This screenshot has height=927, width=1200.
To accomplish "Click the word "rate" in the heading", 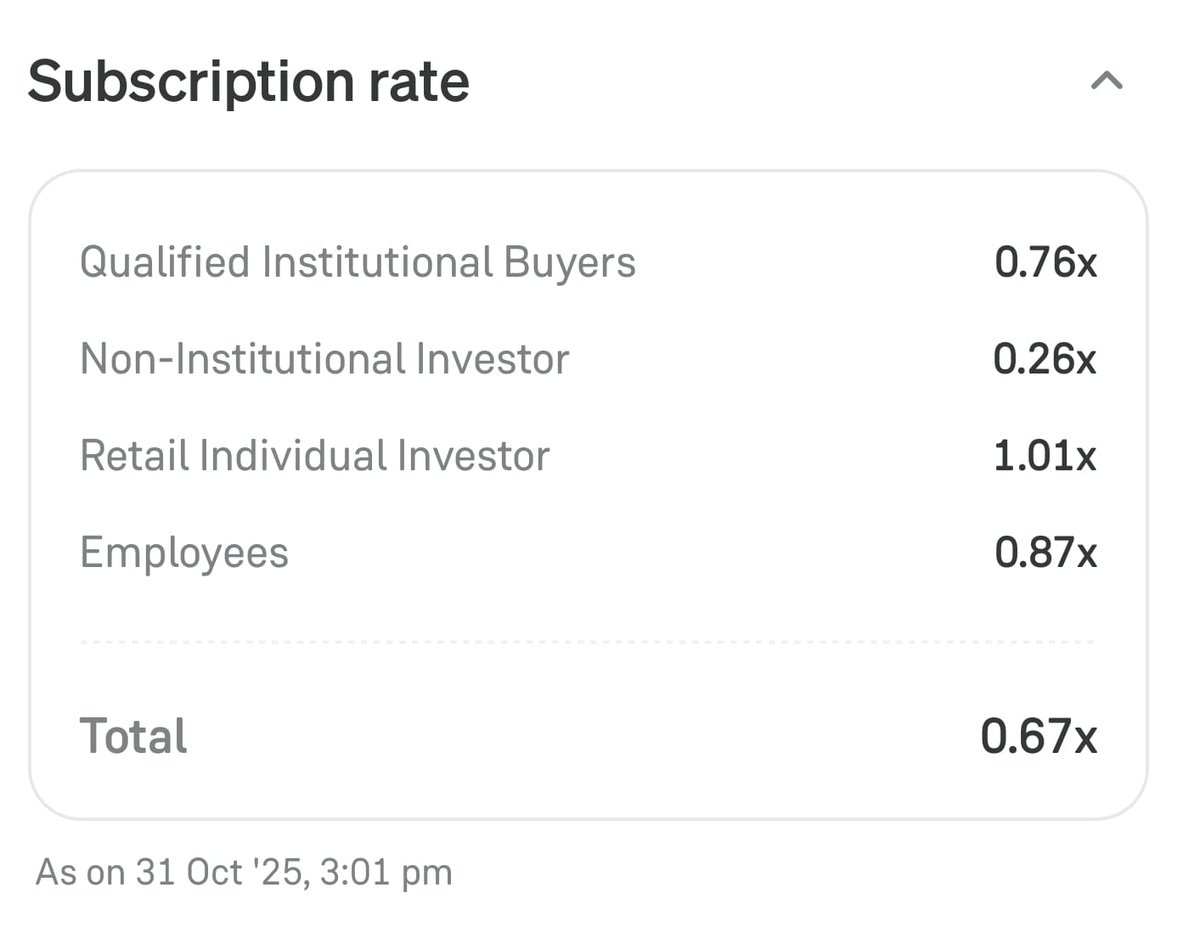I will (x=421, y=82).
